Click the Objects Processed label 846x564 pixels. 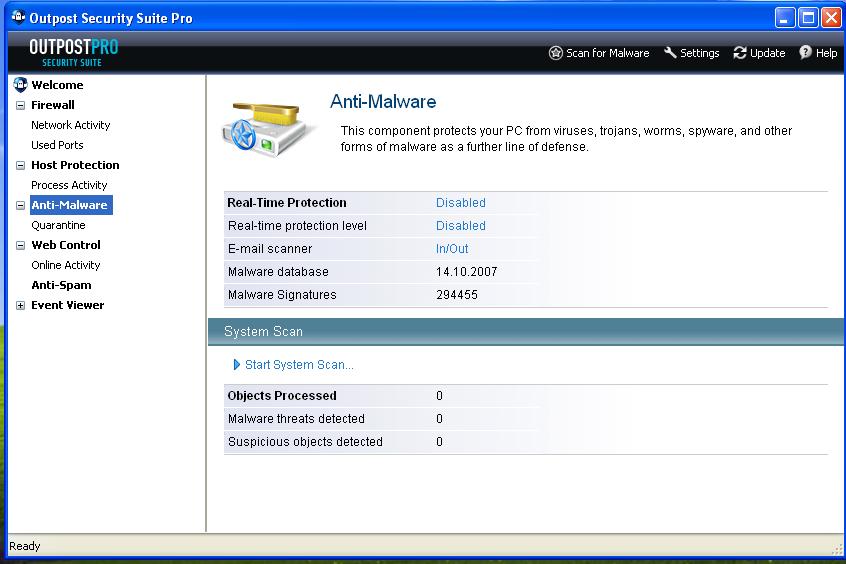point(282,396)
